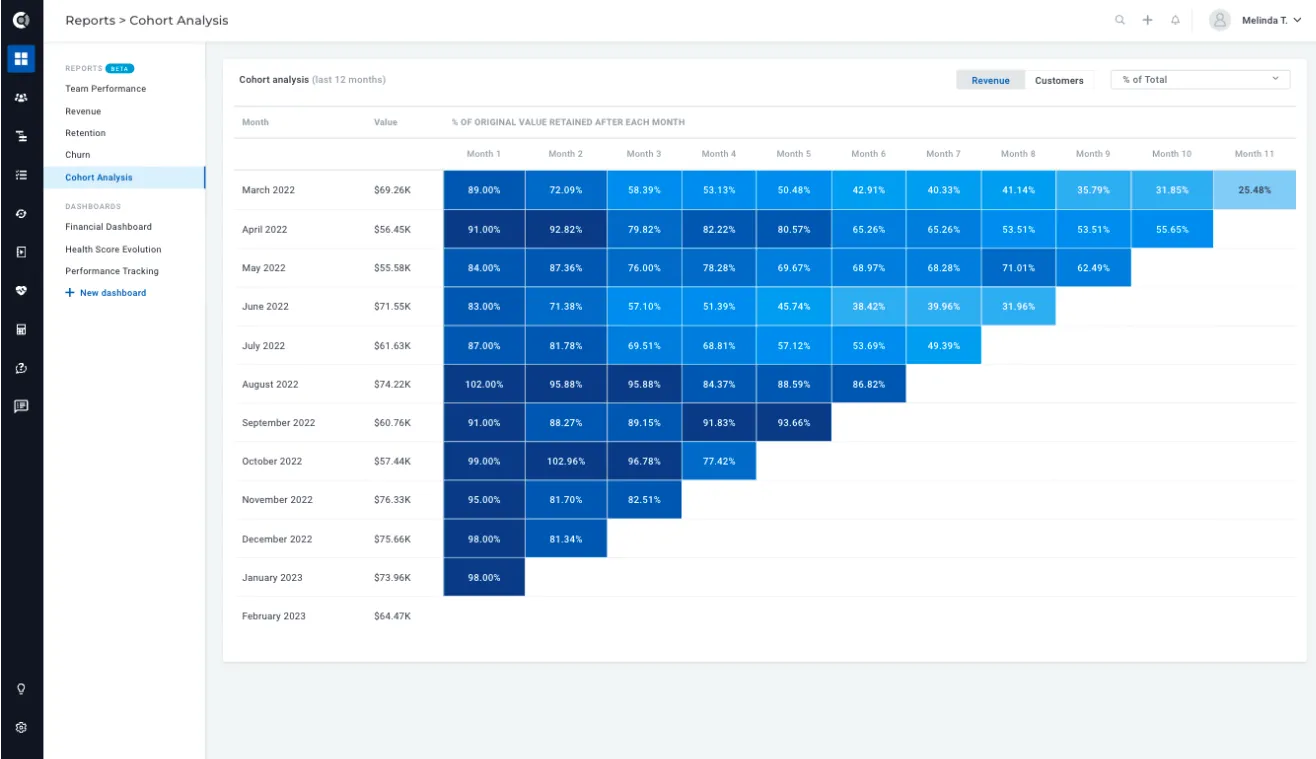Click the hierarchy bars icon in the sidebar
The width and height of the screenshot is (1316, 759).
pos(21,136)
